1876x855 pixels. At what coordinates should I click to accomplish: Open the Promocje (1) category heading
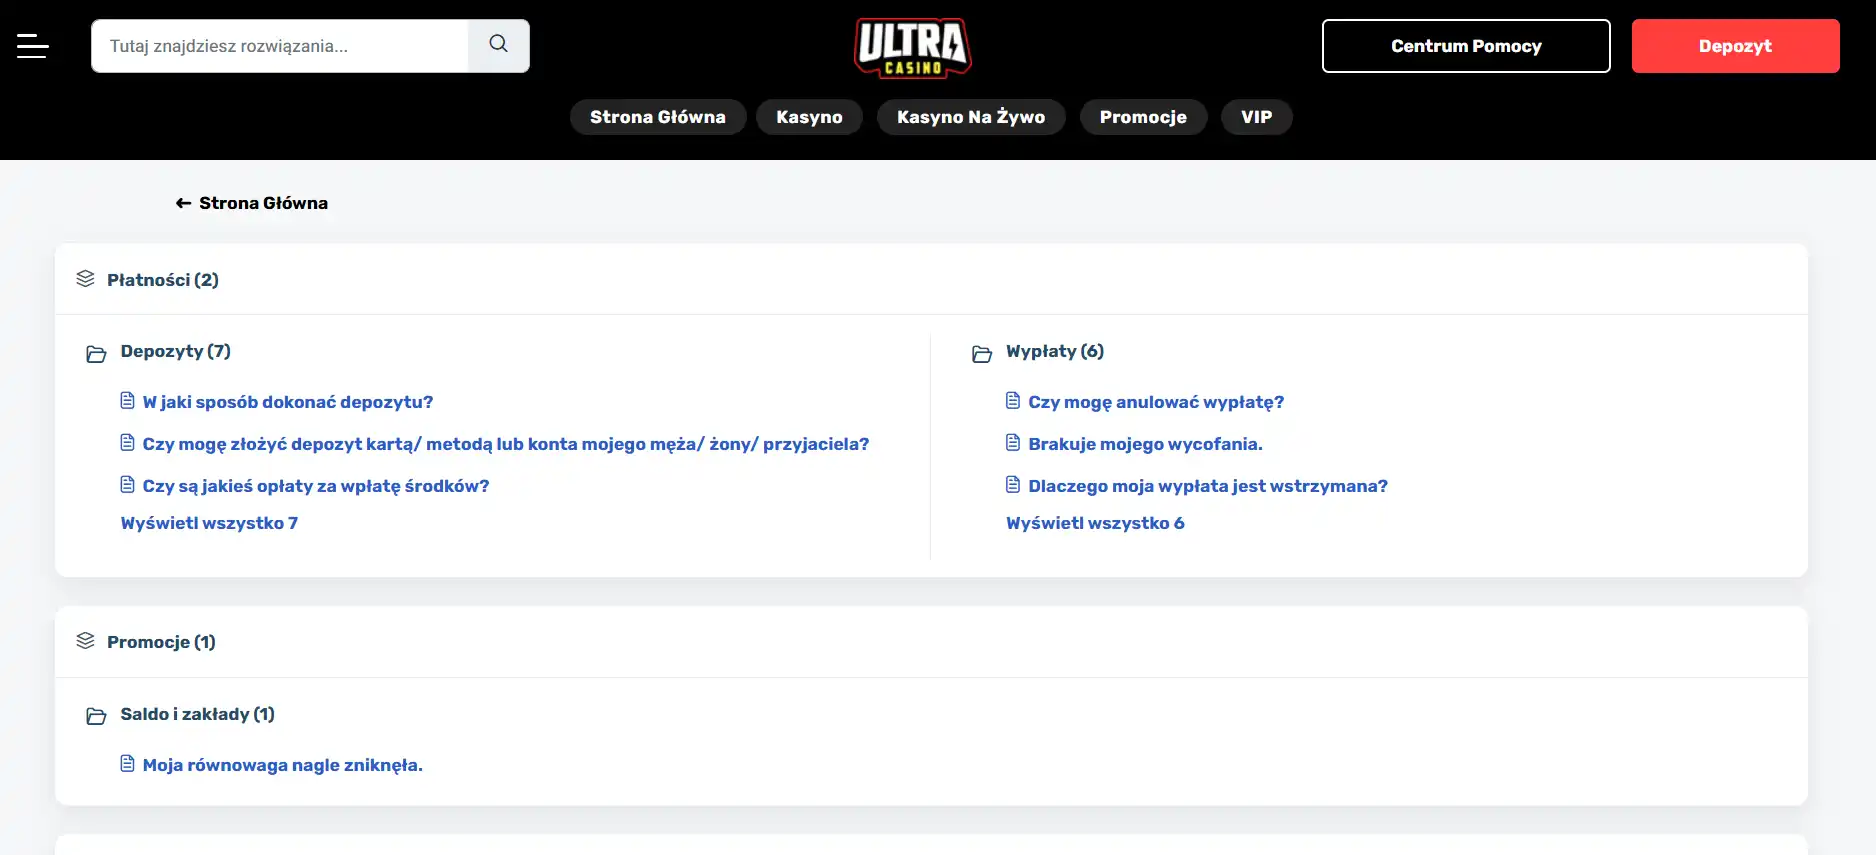161,642
